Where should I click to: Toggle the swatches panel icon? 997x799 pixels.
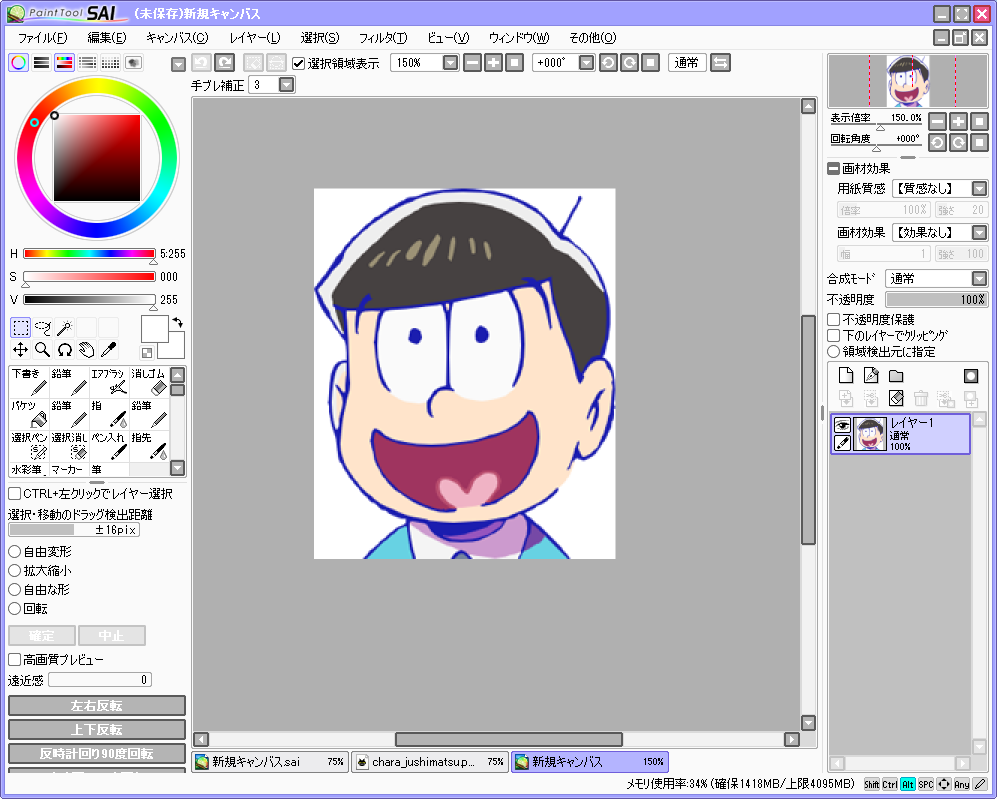coord(110,62)
